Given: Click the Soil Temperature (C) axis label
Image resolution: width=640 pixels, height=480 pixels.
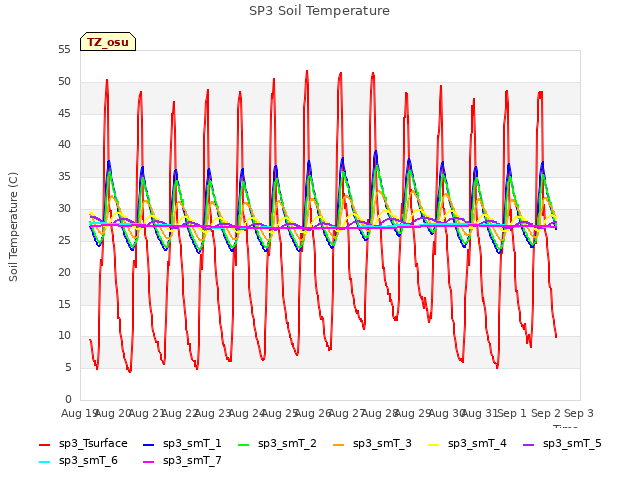Looking at the screenshot, I should click(x=13, y=227).
